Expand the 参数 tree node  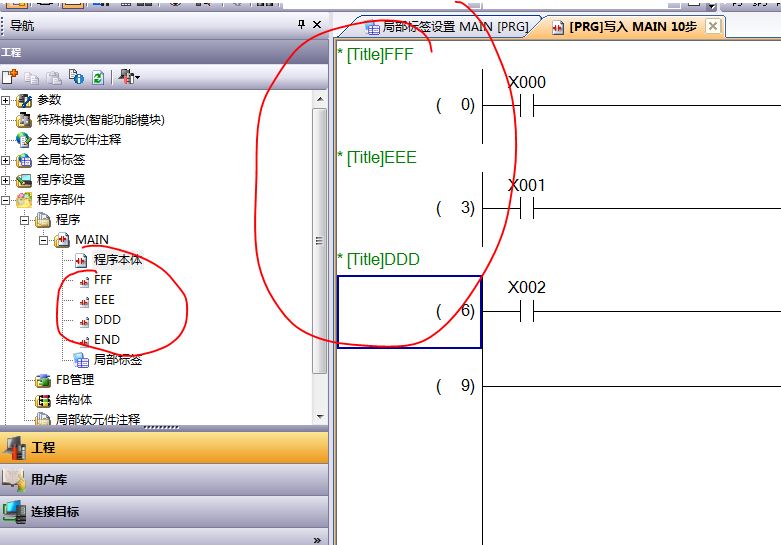click(x=6, y=100)
